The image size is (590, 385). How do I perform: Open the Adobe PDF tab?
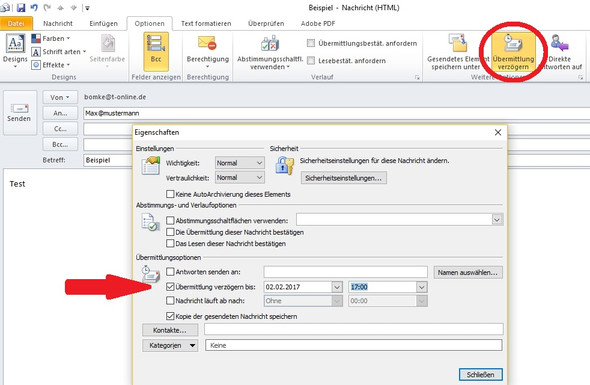(x=318, y=23)
